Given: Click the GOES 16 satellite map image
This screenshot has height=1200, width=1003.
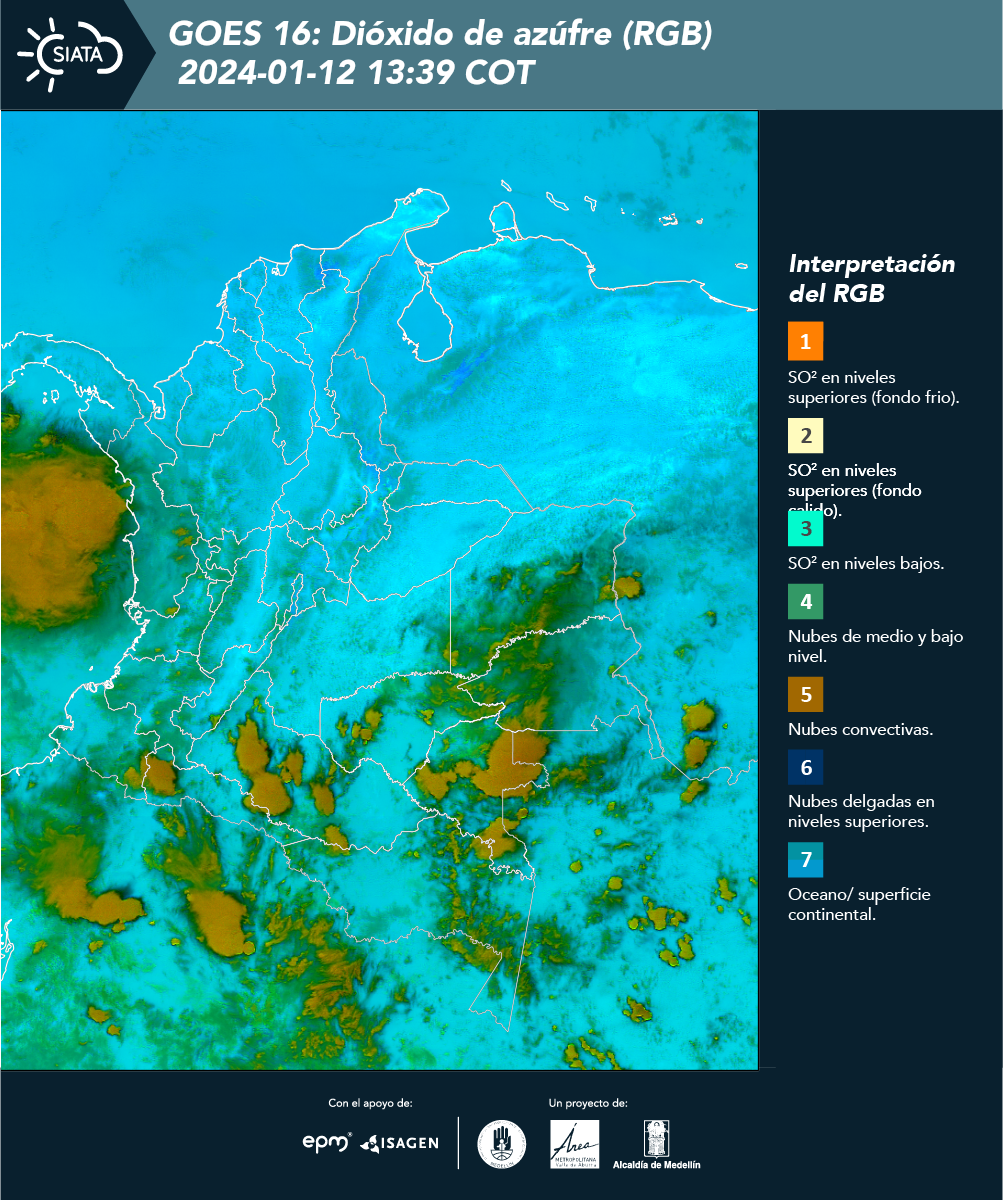Looking at the screenshot, I should coord(379,590).
